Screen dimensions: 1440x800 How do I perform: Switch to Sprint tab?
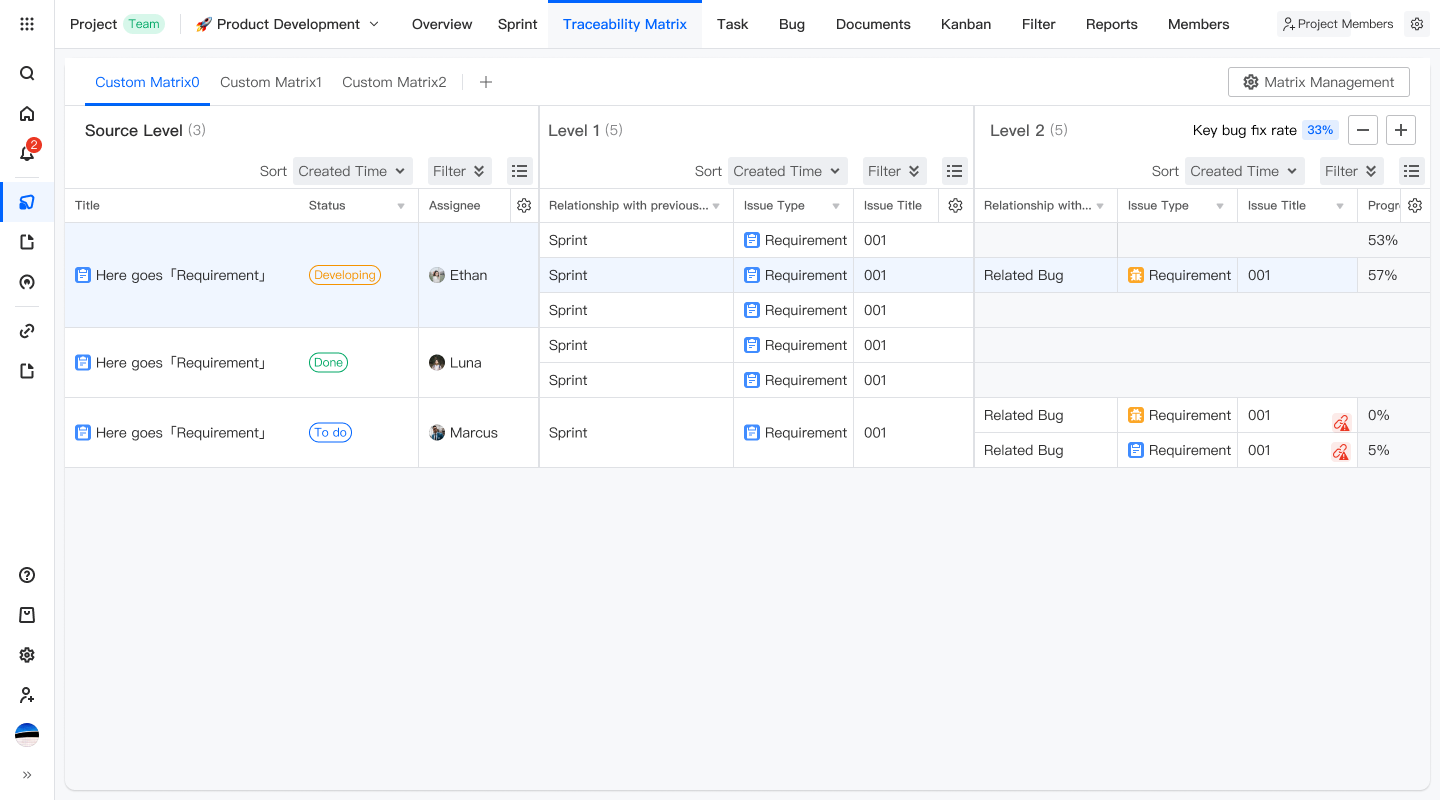click(518, 24)
